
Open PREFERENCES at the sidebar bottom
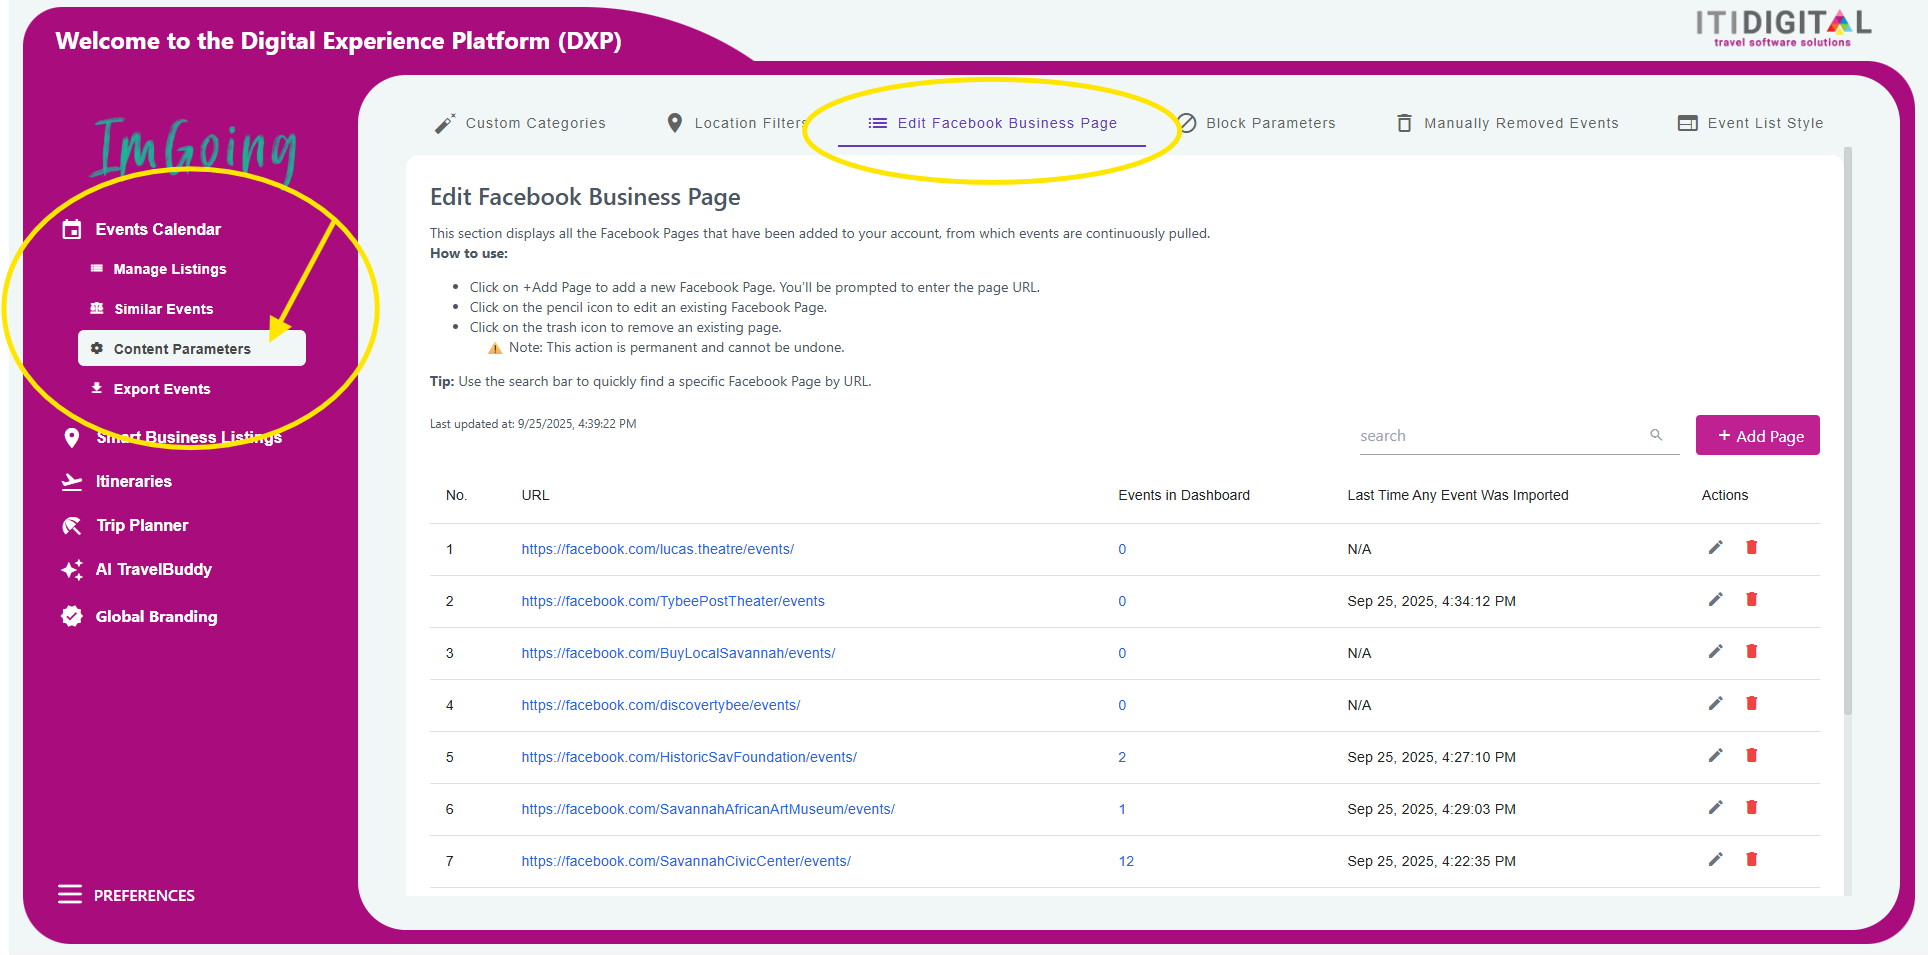click(144, 895)
